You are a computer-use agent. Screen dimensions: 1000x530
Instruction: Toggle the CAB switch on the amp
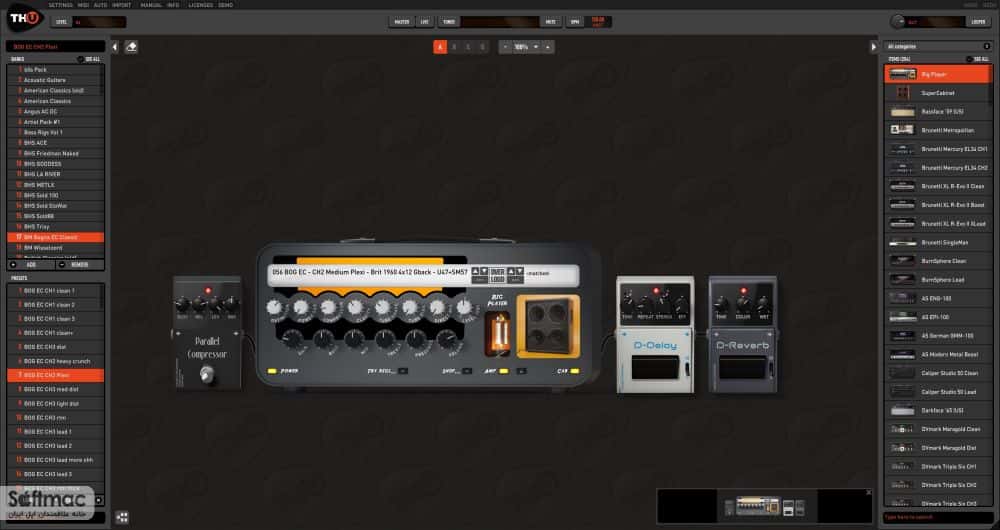[x=575, y=371]
